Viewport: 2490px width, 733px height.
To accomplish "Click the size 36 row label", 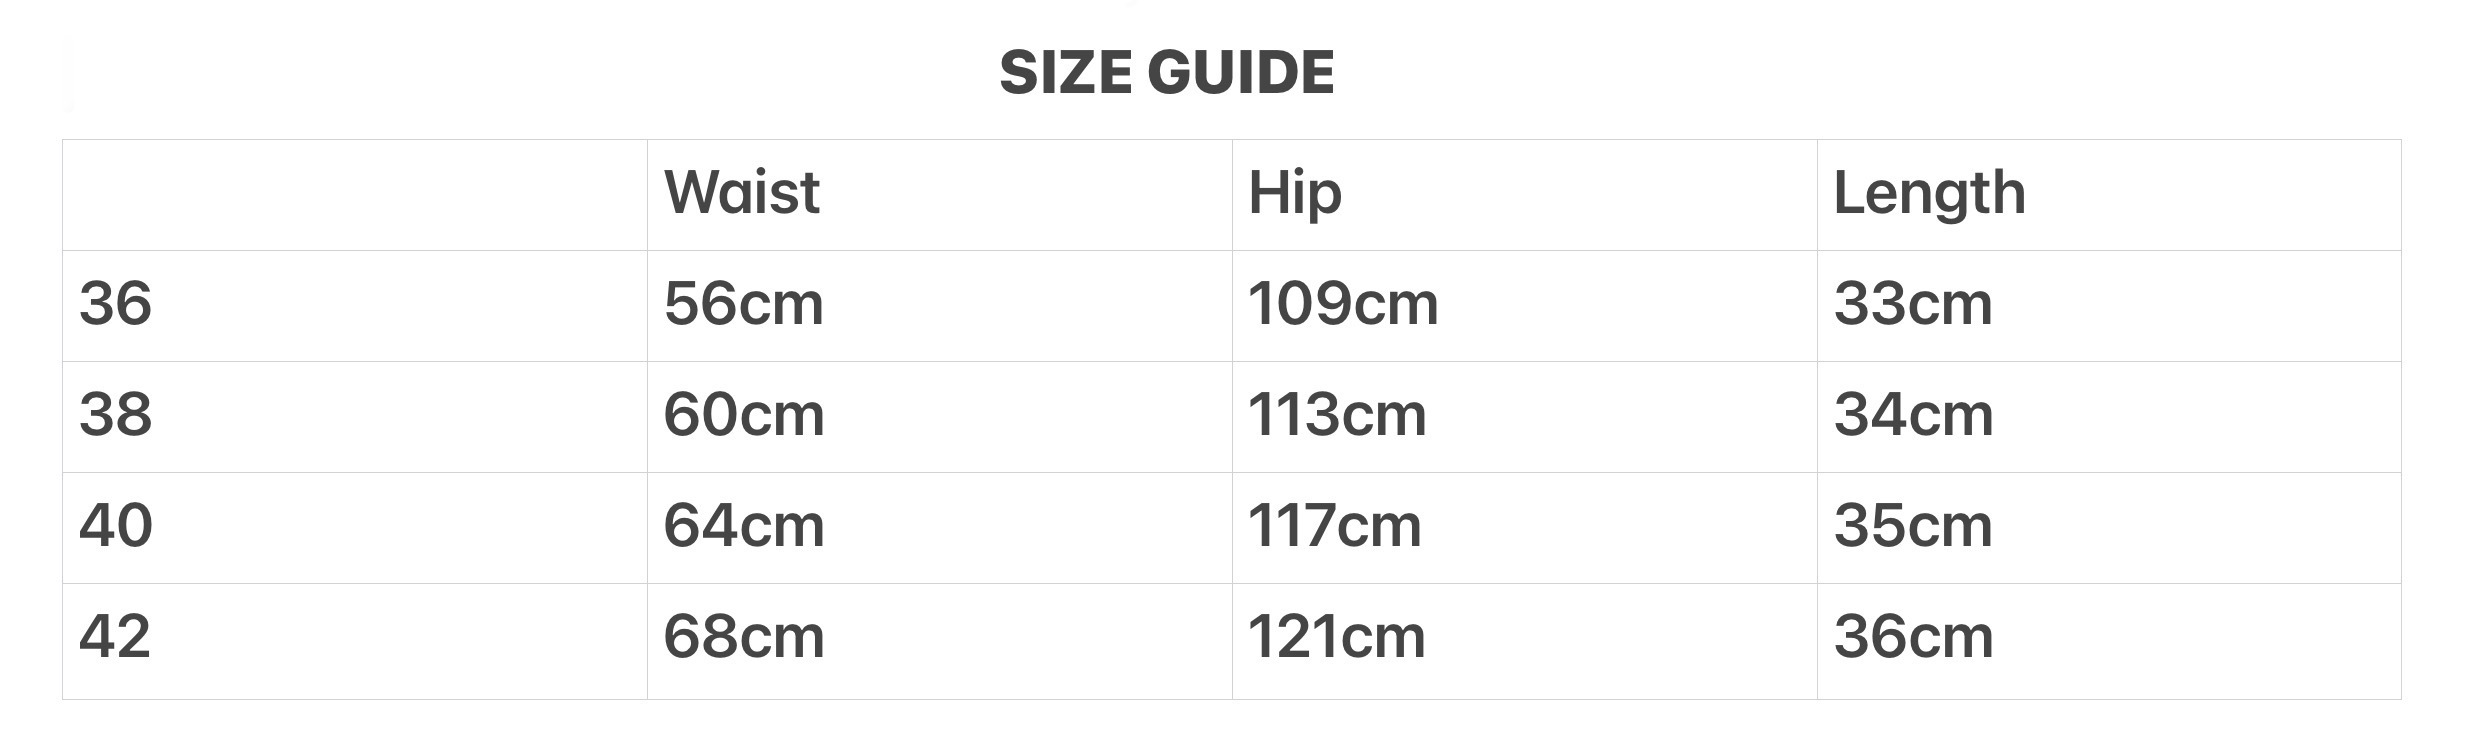I will coord(115,303).
